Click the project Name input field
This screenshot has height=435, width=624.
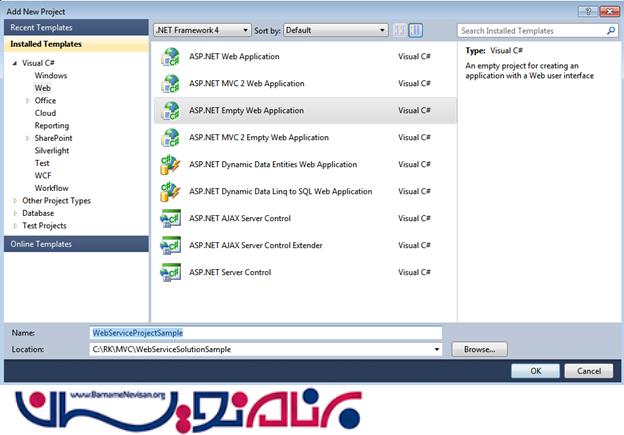tap(266, 333)
